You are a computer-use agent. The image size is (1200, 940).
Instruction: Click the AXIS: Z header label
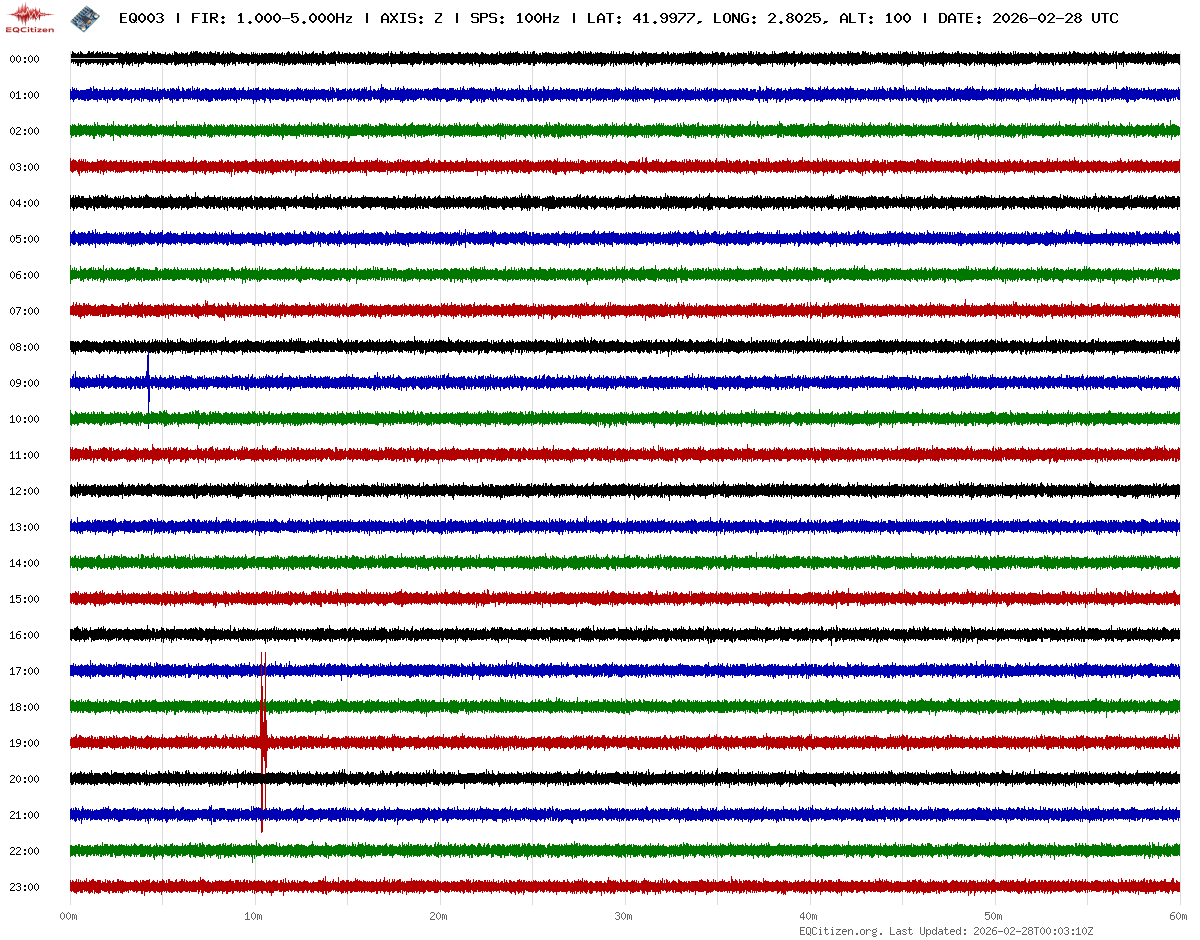(x=411, y=18)
